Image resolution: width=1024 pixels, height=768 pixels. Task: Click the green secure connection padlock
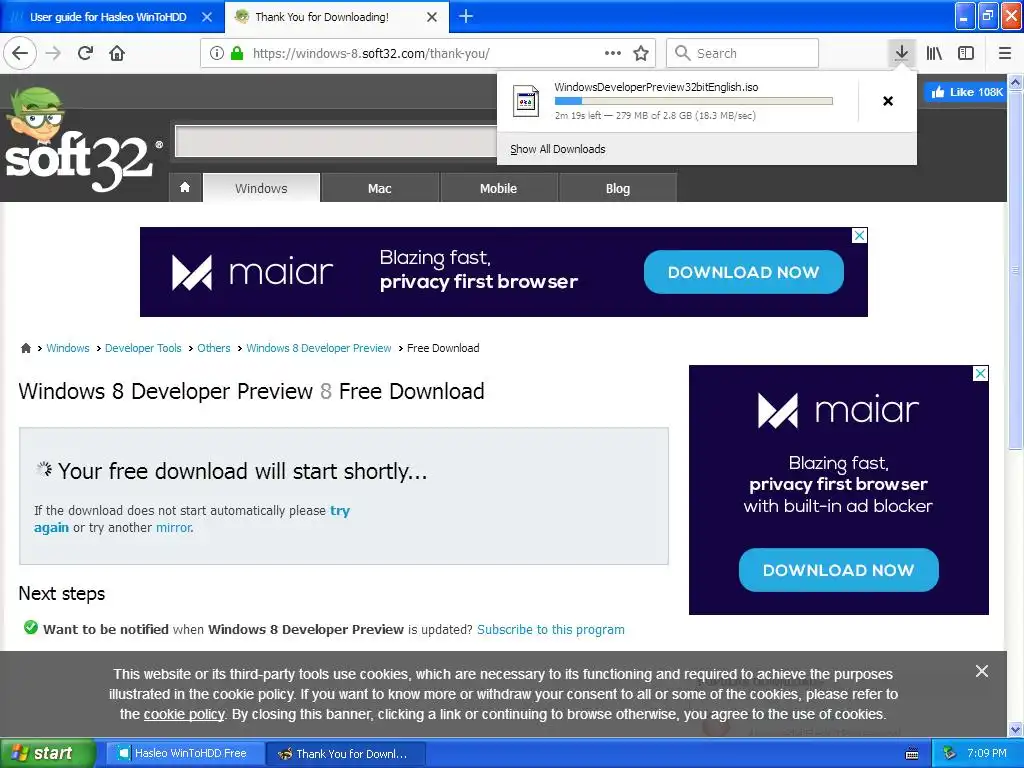point(237,53)
